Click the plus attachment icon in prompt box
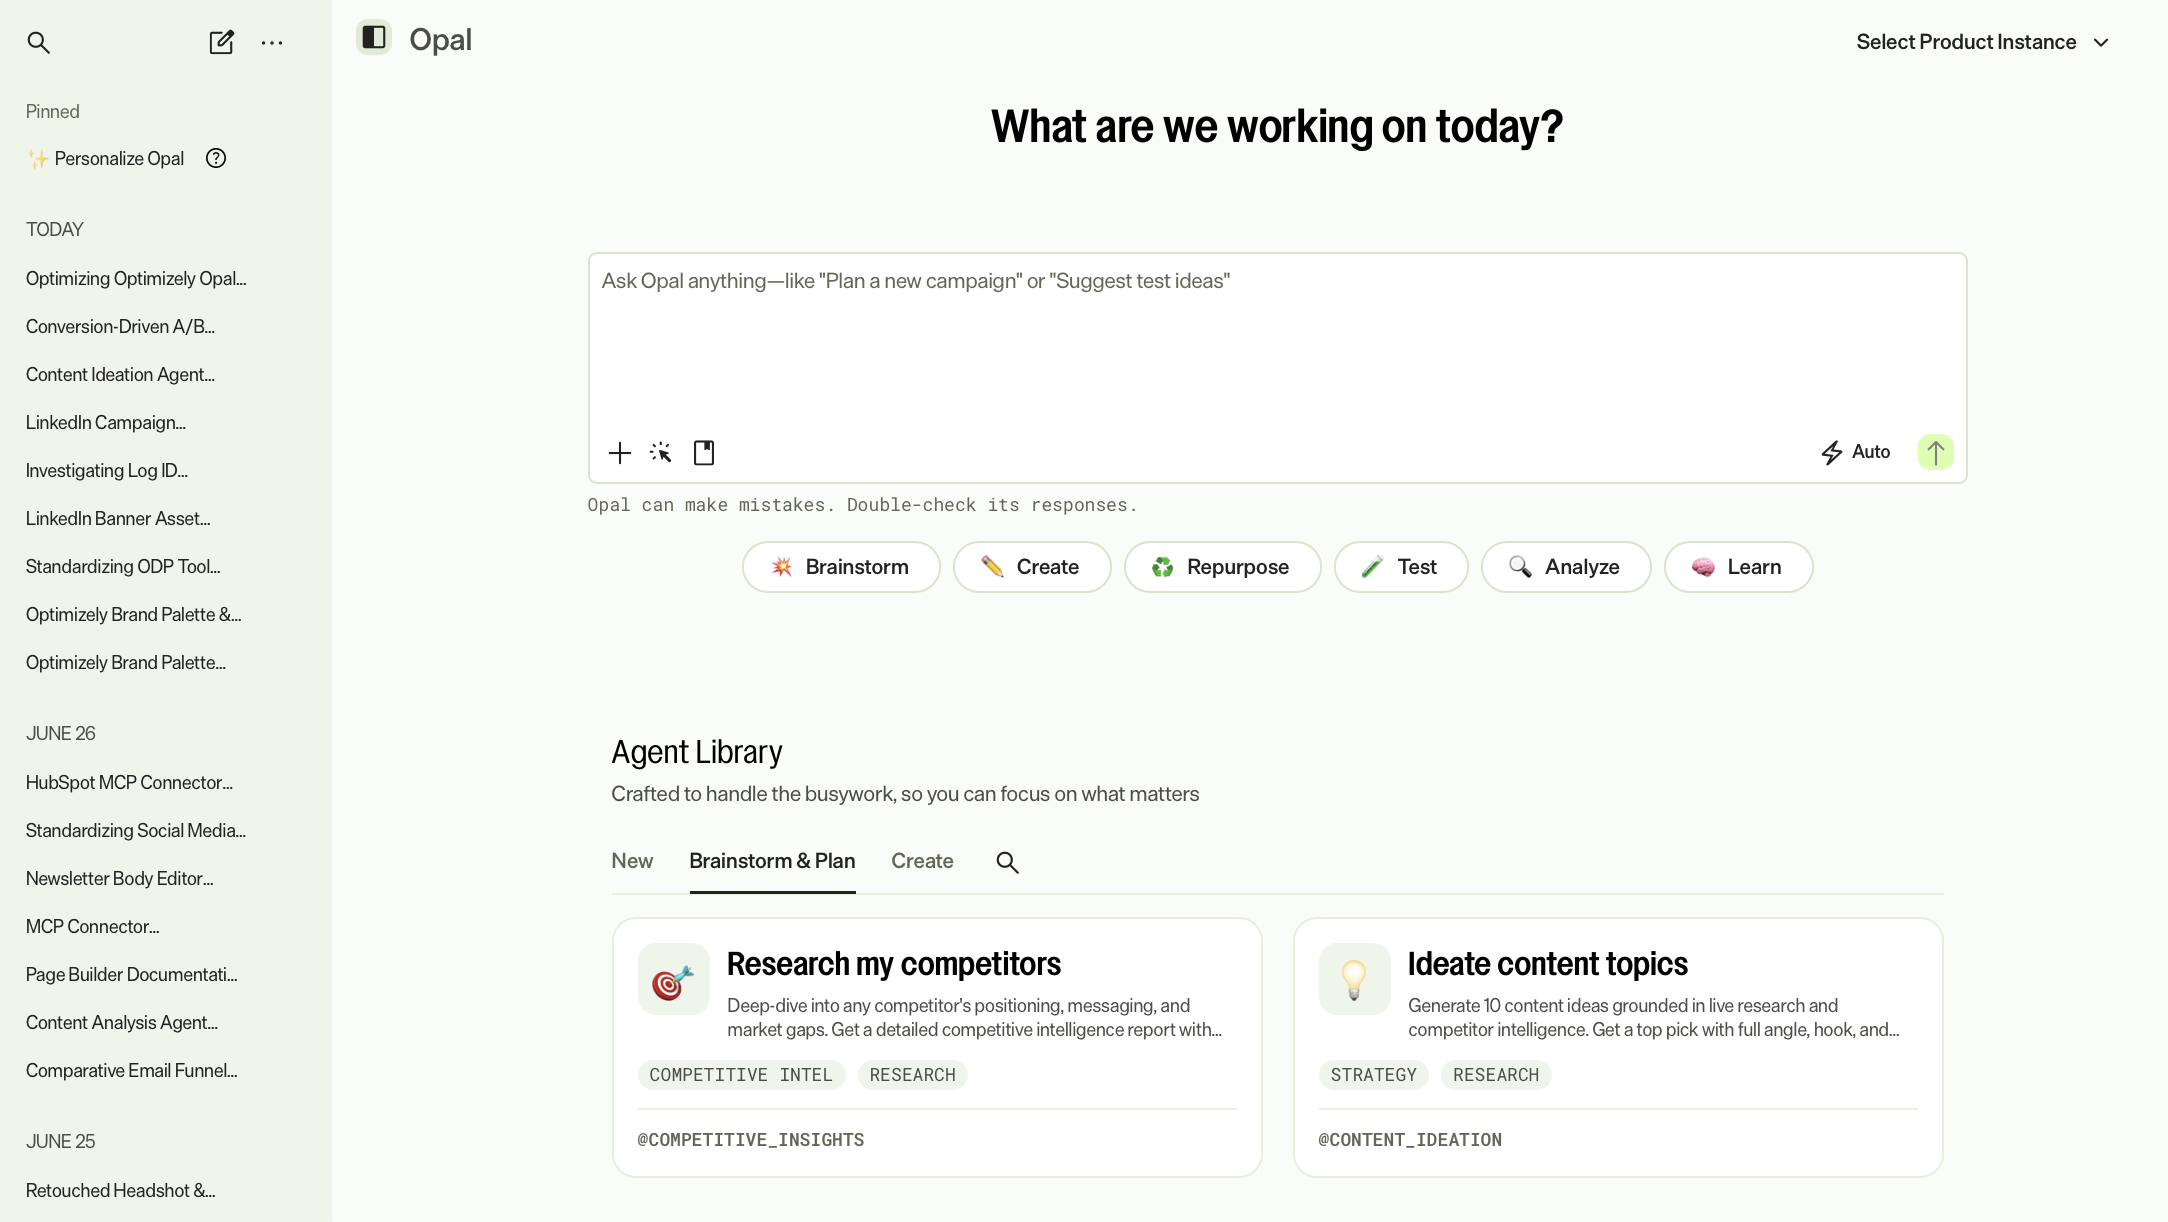This screenshot has width=2168, height=1222. (620, 453)
